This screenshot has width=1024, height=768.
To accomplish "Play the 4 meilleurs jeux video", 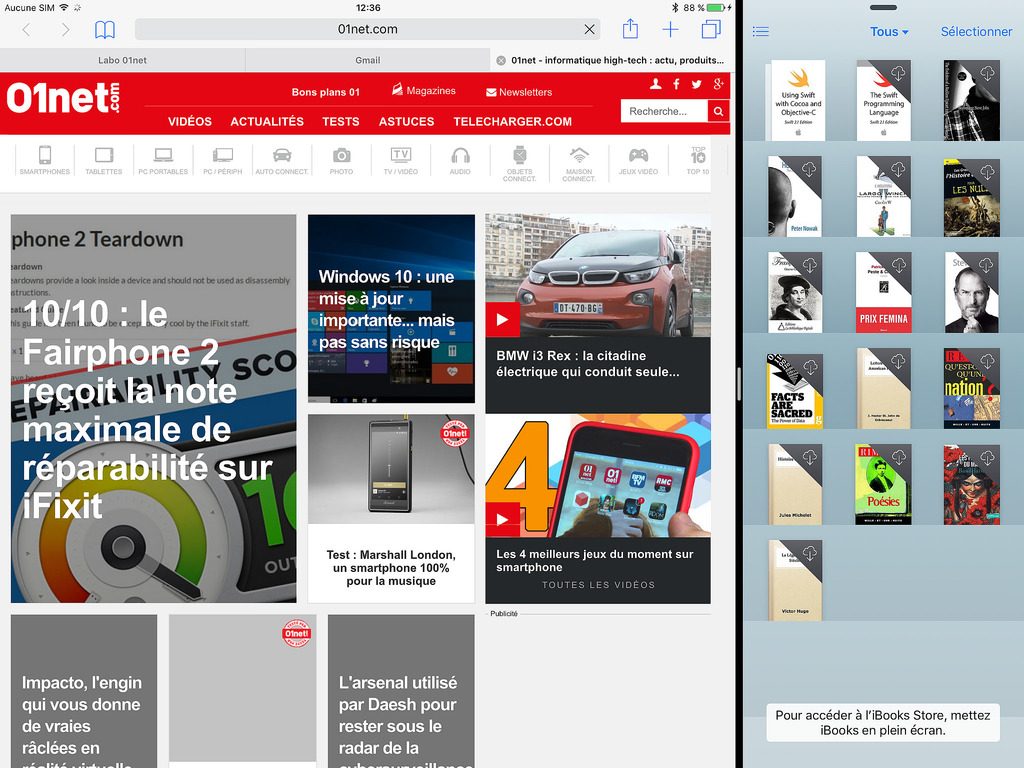I will coord(502,519).
